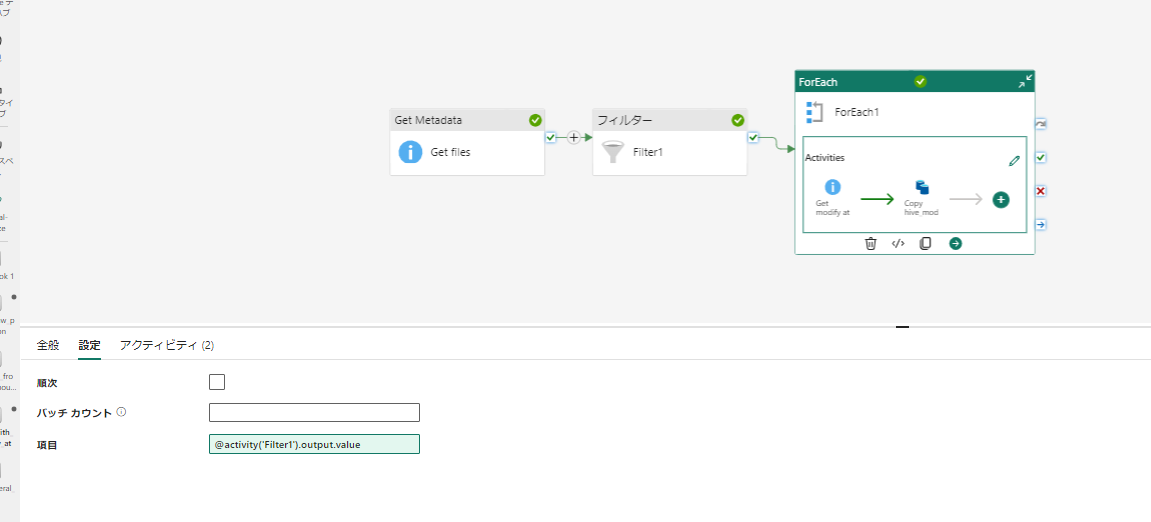Click the 'ForEach1' activity name
Image resolution: width=1151 pixels, height=522 pixels.
857,112
